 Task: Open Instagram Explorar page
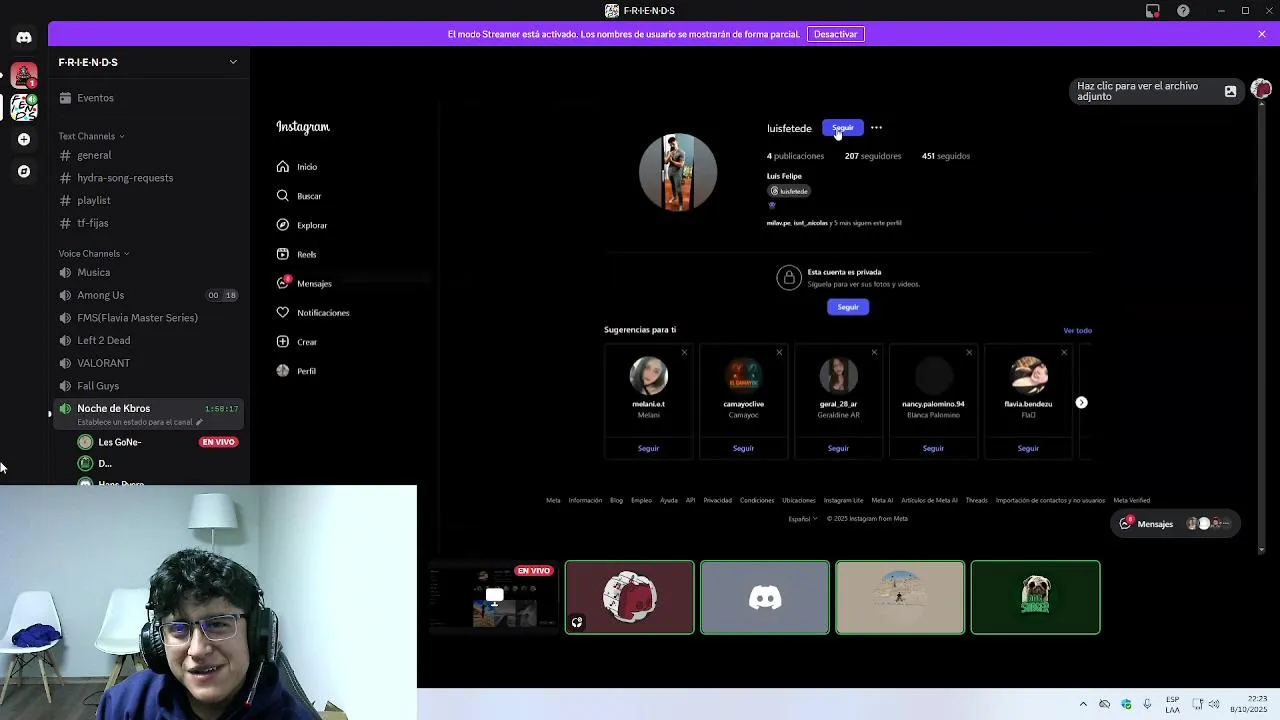(x=302, y=225)
